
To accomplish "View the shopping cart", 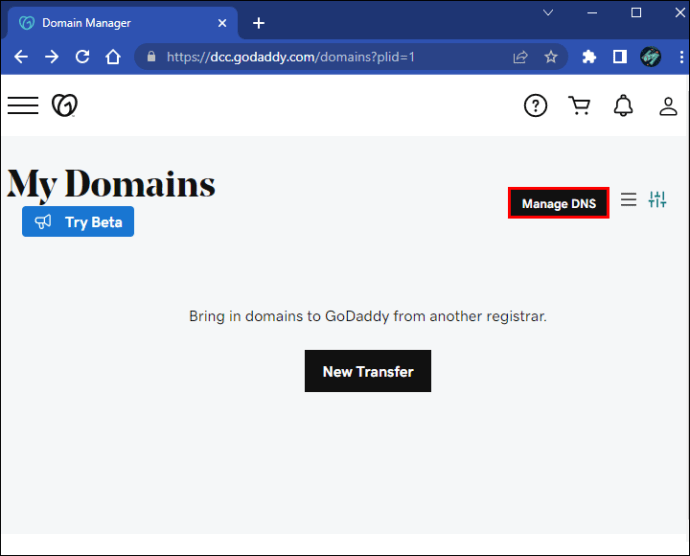I will pos(580,106).
